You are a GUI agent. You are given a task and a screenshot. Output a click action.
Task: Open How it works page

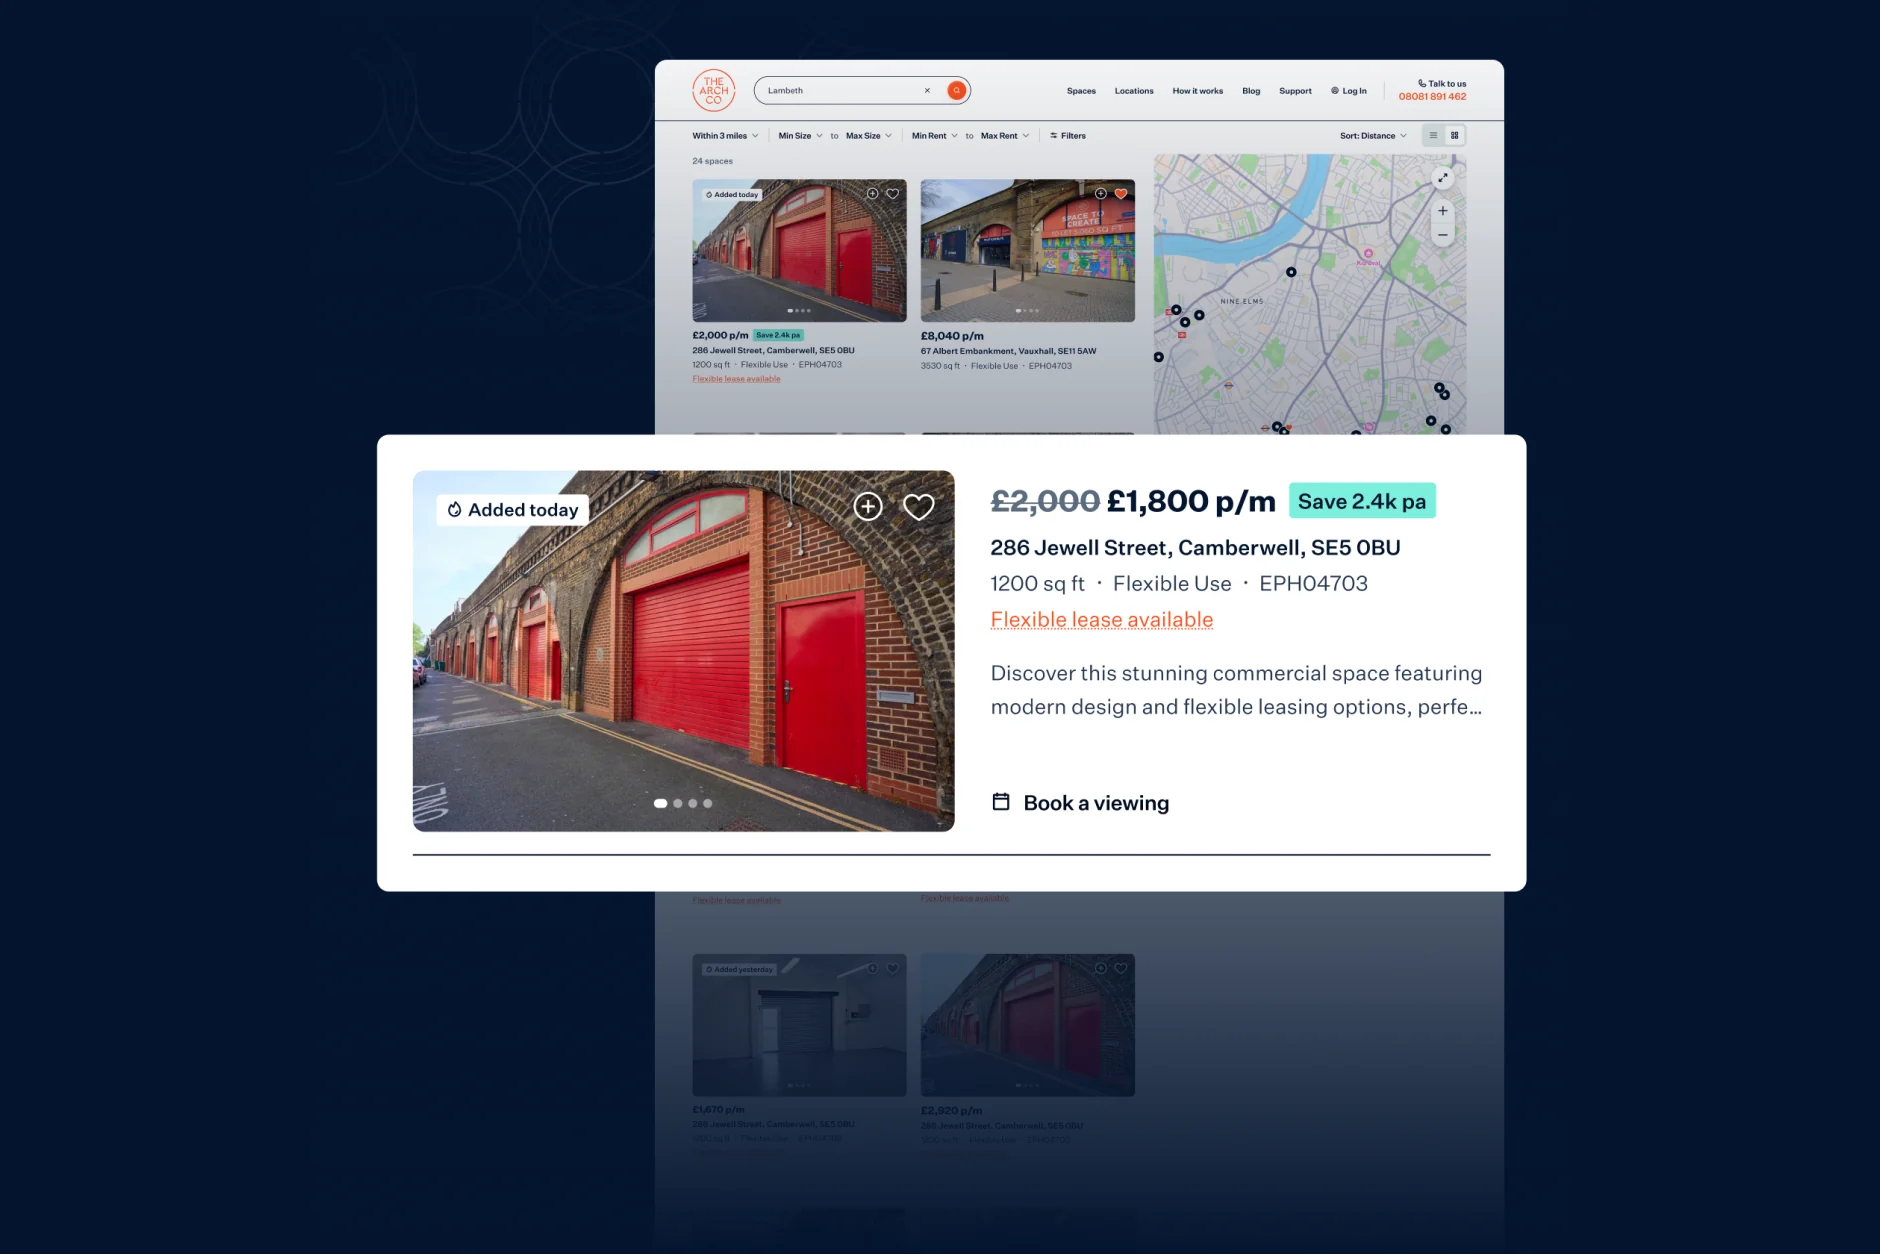pyautogui.click(x=1198, y=91)
